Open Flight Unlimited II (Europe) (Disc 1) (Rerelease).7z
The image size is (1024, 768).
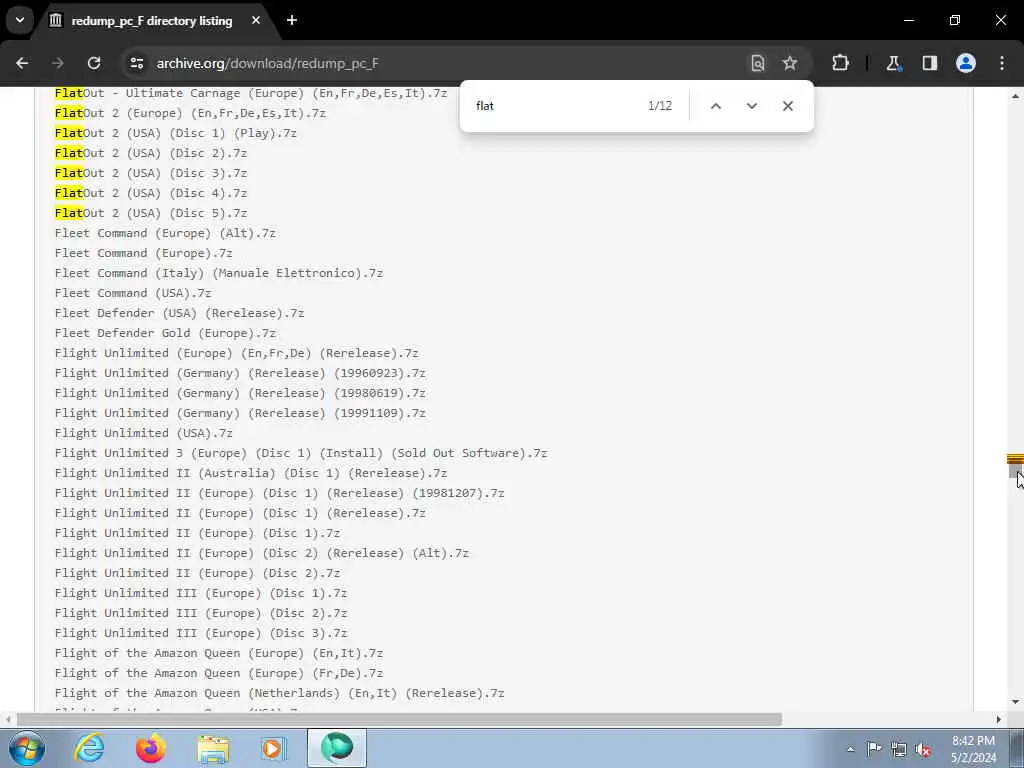[x=240, y=513]
